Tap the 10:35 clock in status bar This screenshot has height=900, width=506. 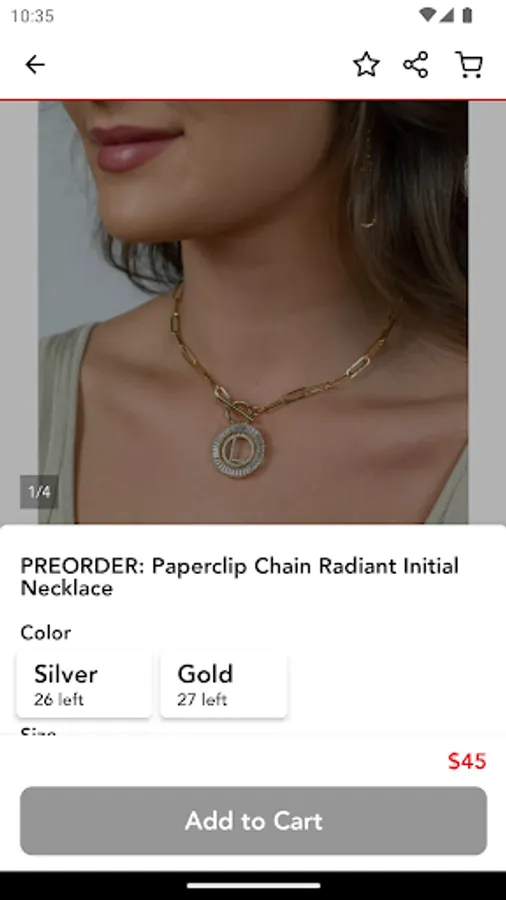point(32,15)
